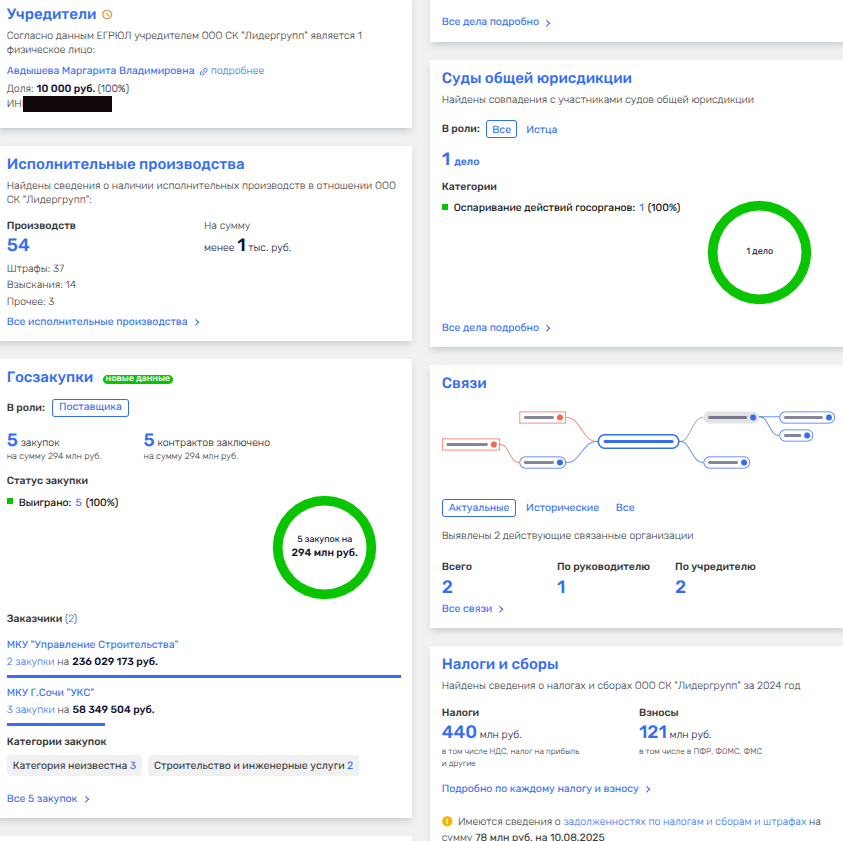The height and width of the screenshot is (841, 843).
Task: Click the central node in Связи graph
Action: point(638,440)
